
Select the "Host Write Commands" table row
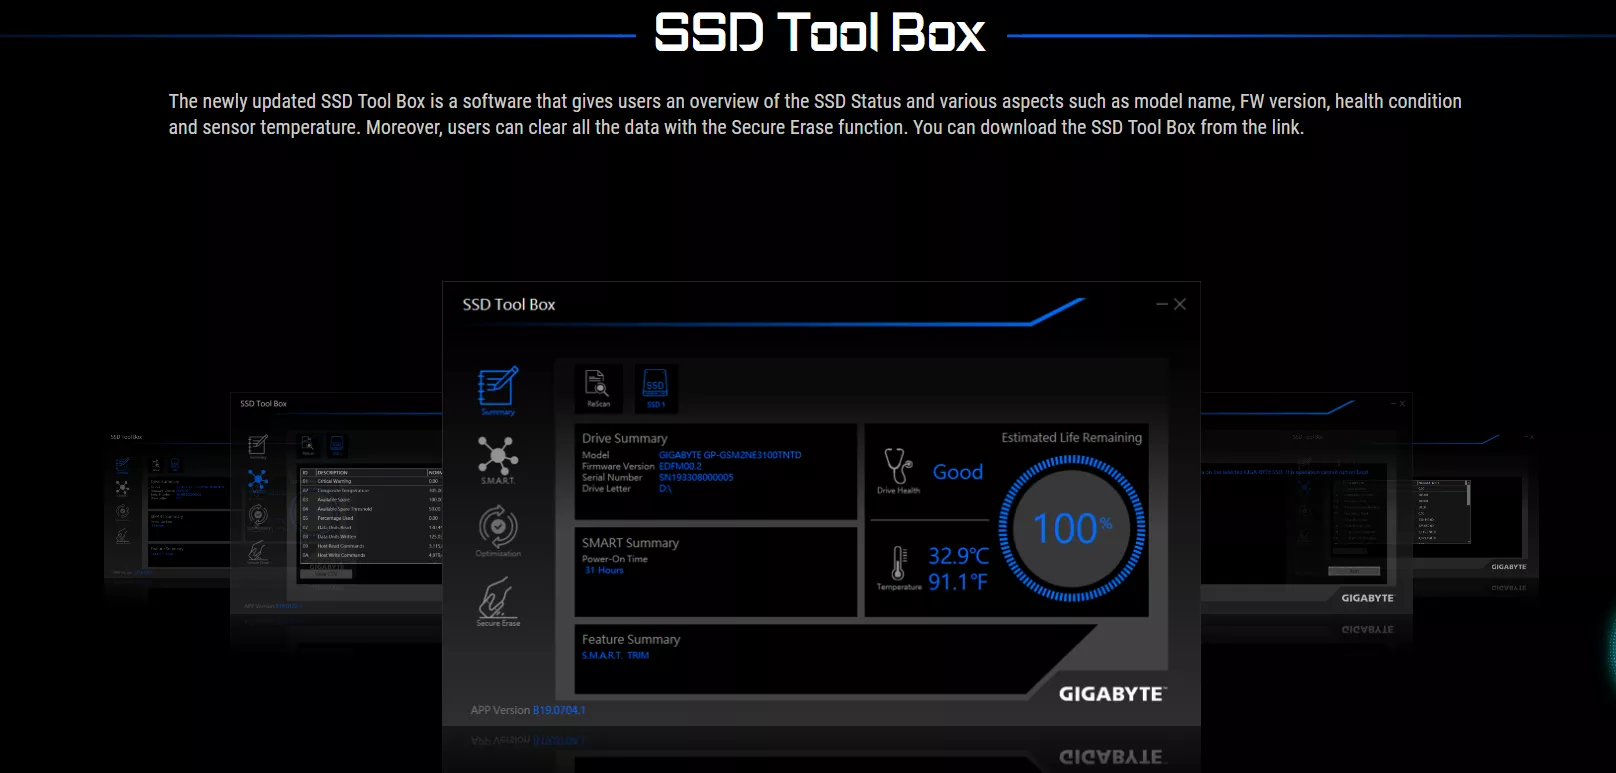(371, 555)
